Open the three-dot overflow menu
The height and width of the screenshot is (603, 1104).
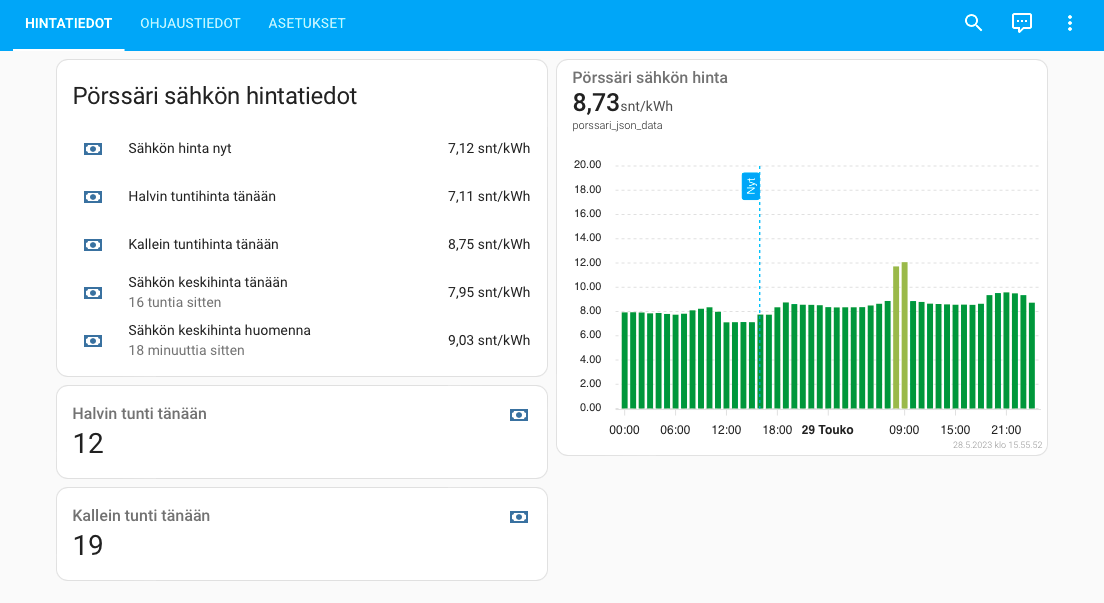[x=1069, y=23]
